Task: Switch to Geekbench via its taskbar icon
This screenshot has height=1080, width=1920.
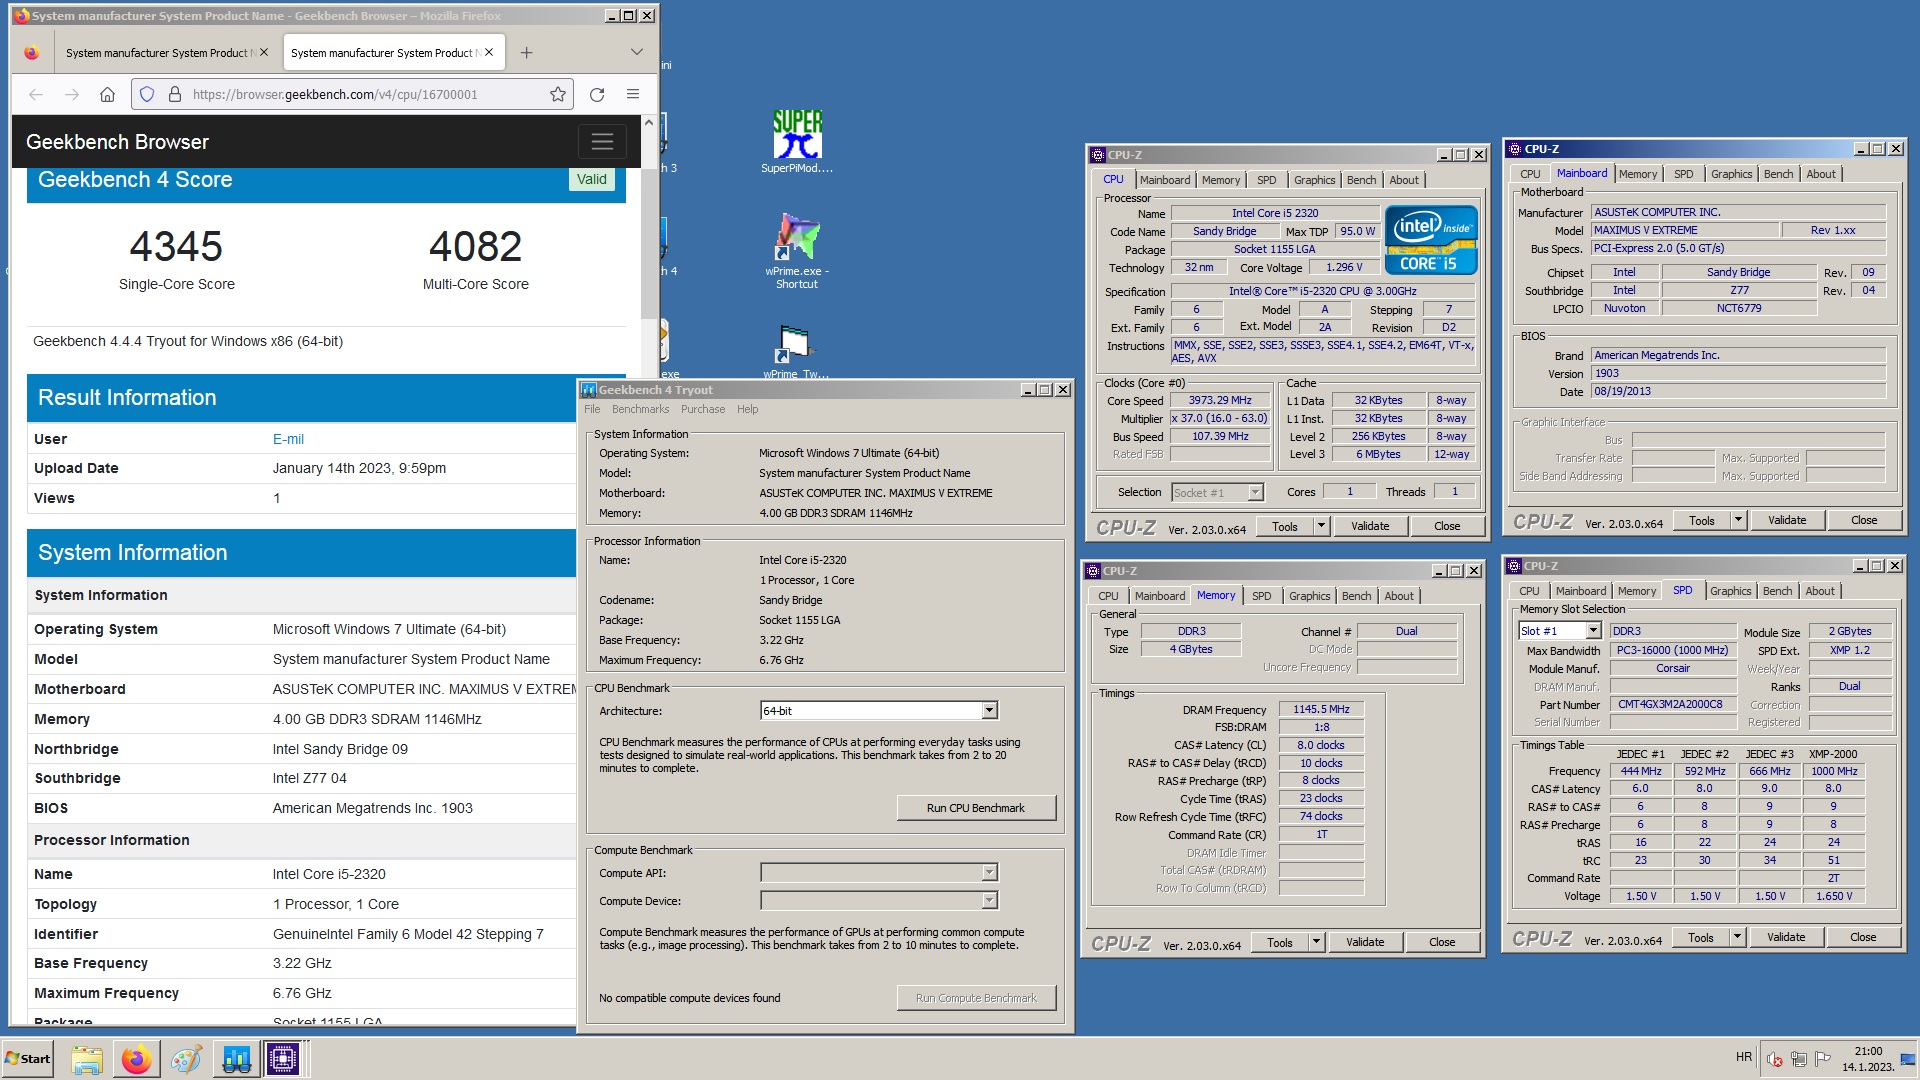Action: 236,1059
